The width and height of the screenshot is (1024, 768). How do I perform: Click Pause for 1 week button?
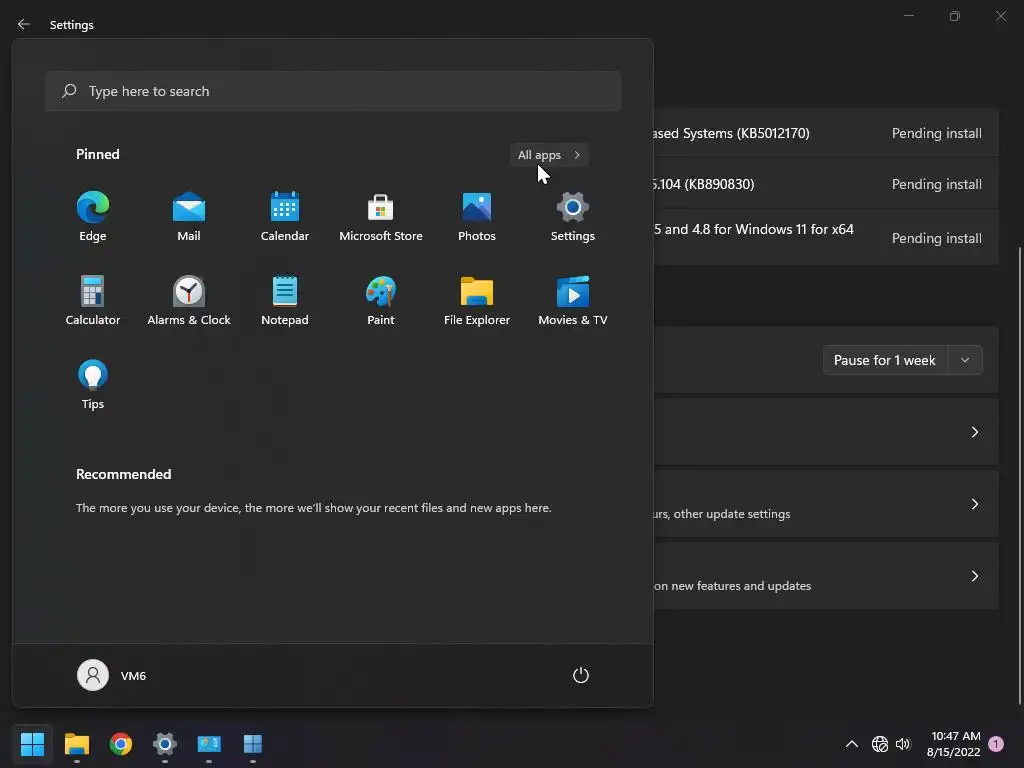884,360
